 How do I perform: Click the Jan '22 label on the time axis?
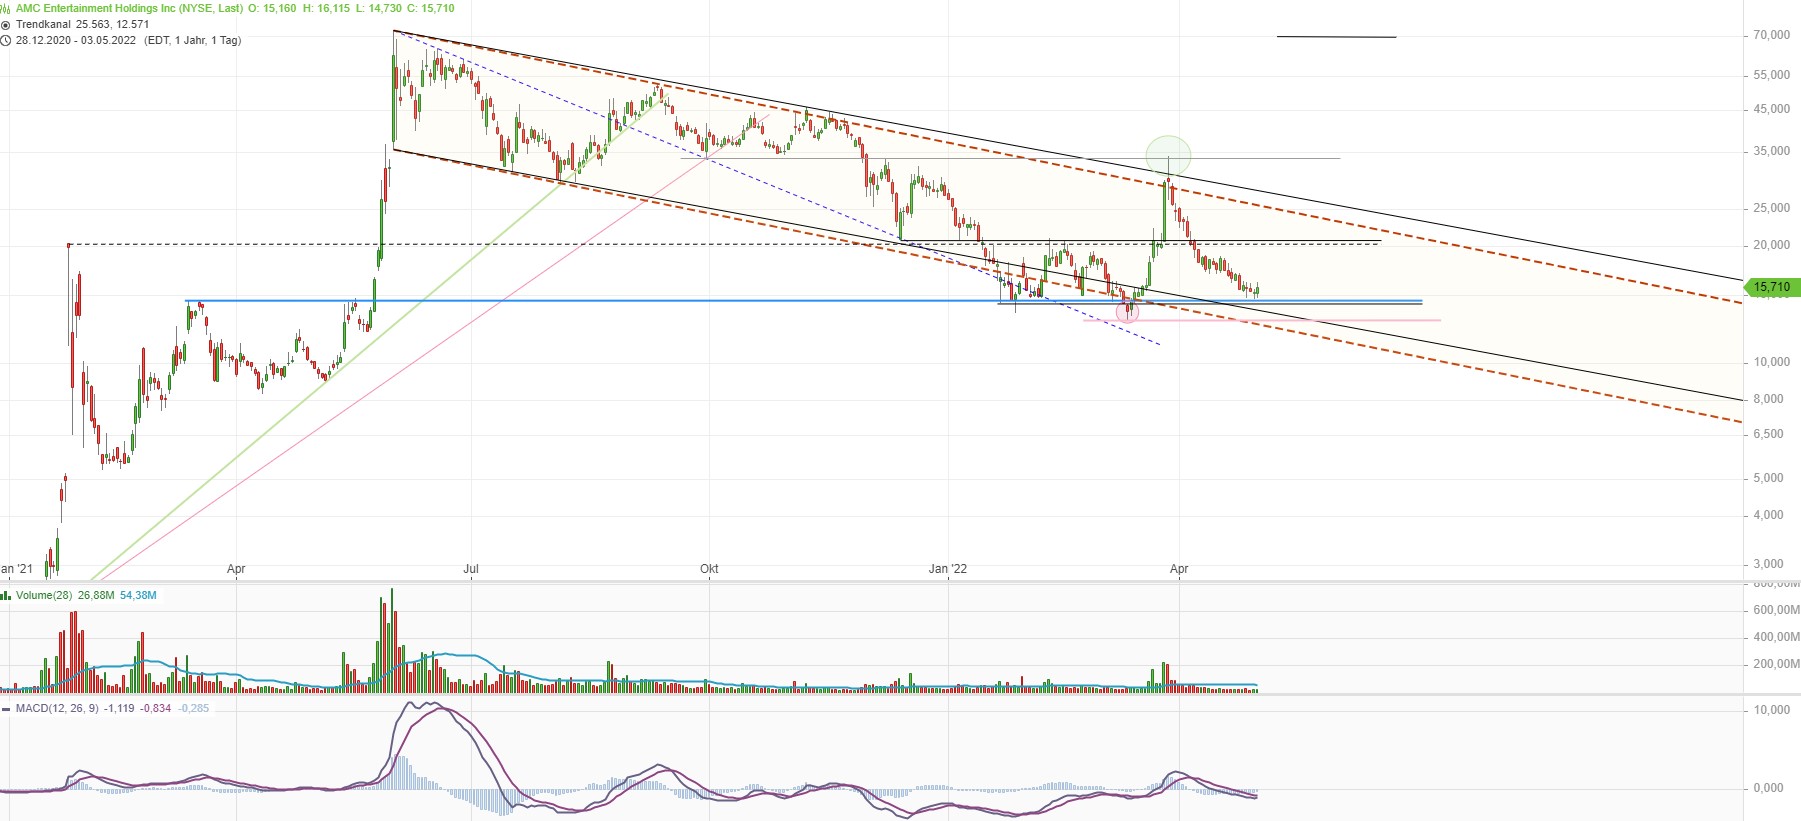948,569
